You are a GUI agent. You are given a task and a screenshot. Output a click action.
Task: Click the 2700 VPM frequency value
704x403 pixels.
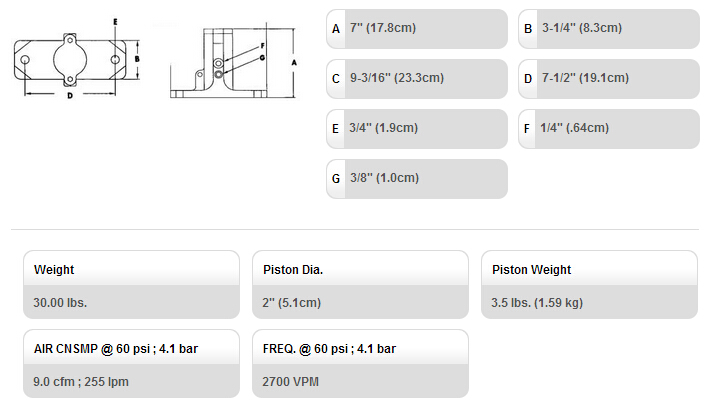(290, 381)
